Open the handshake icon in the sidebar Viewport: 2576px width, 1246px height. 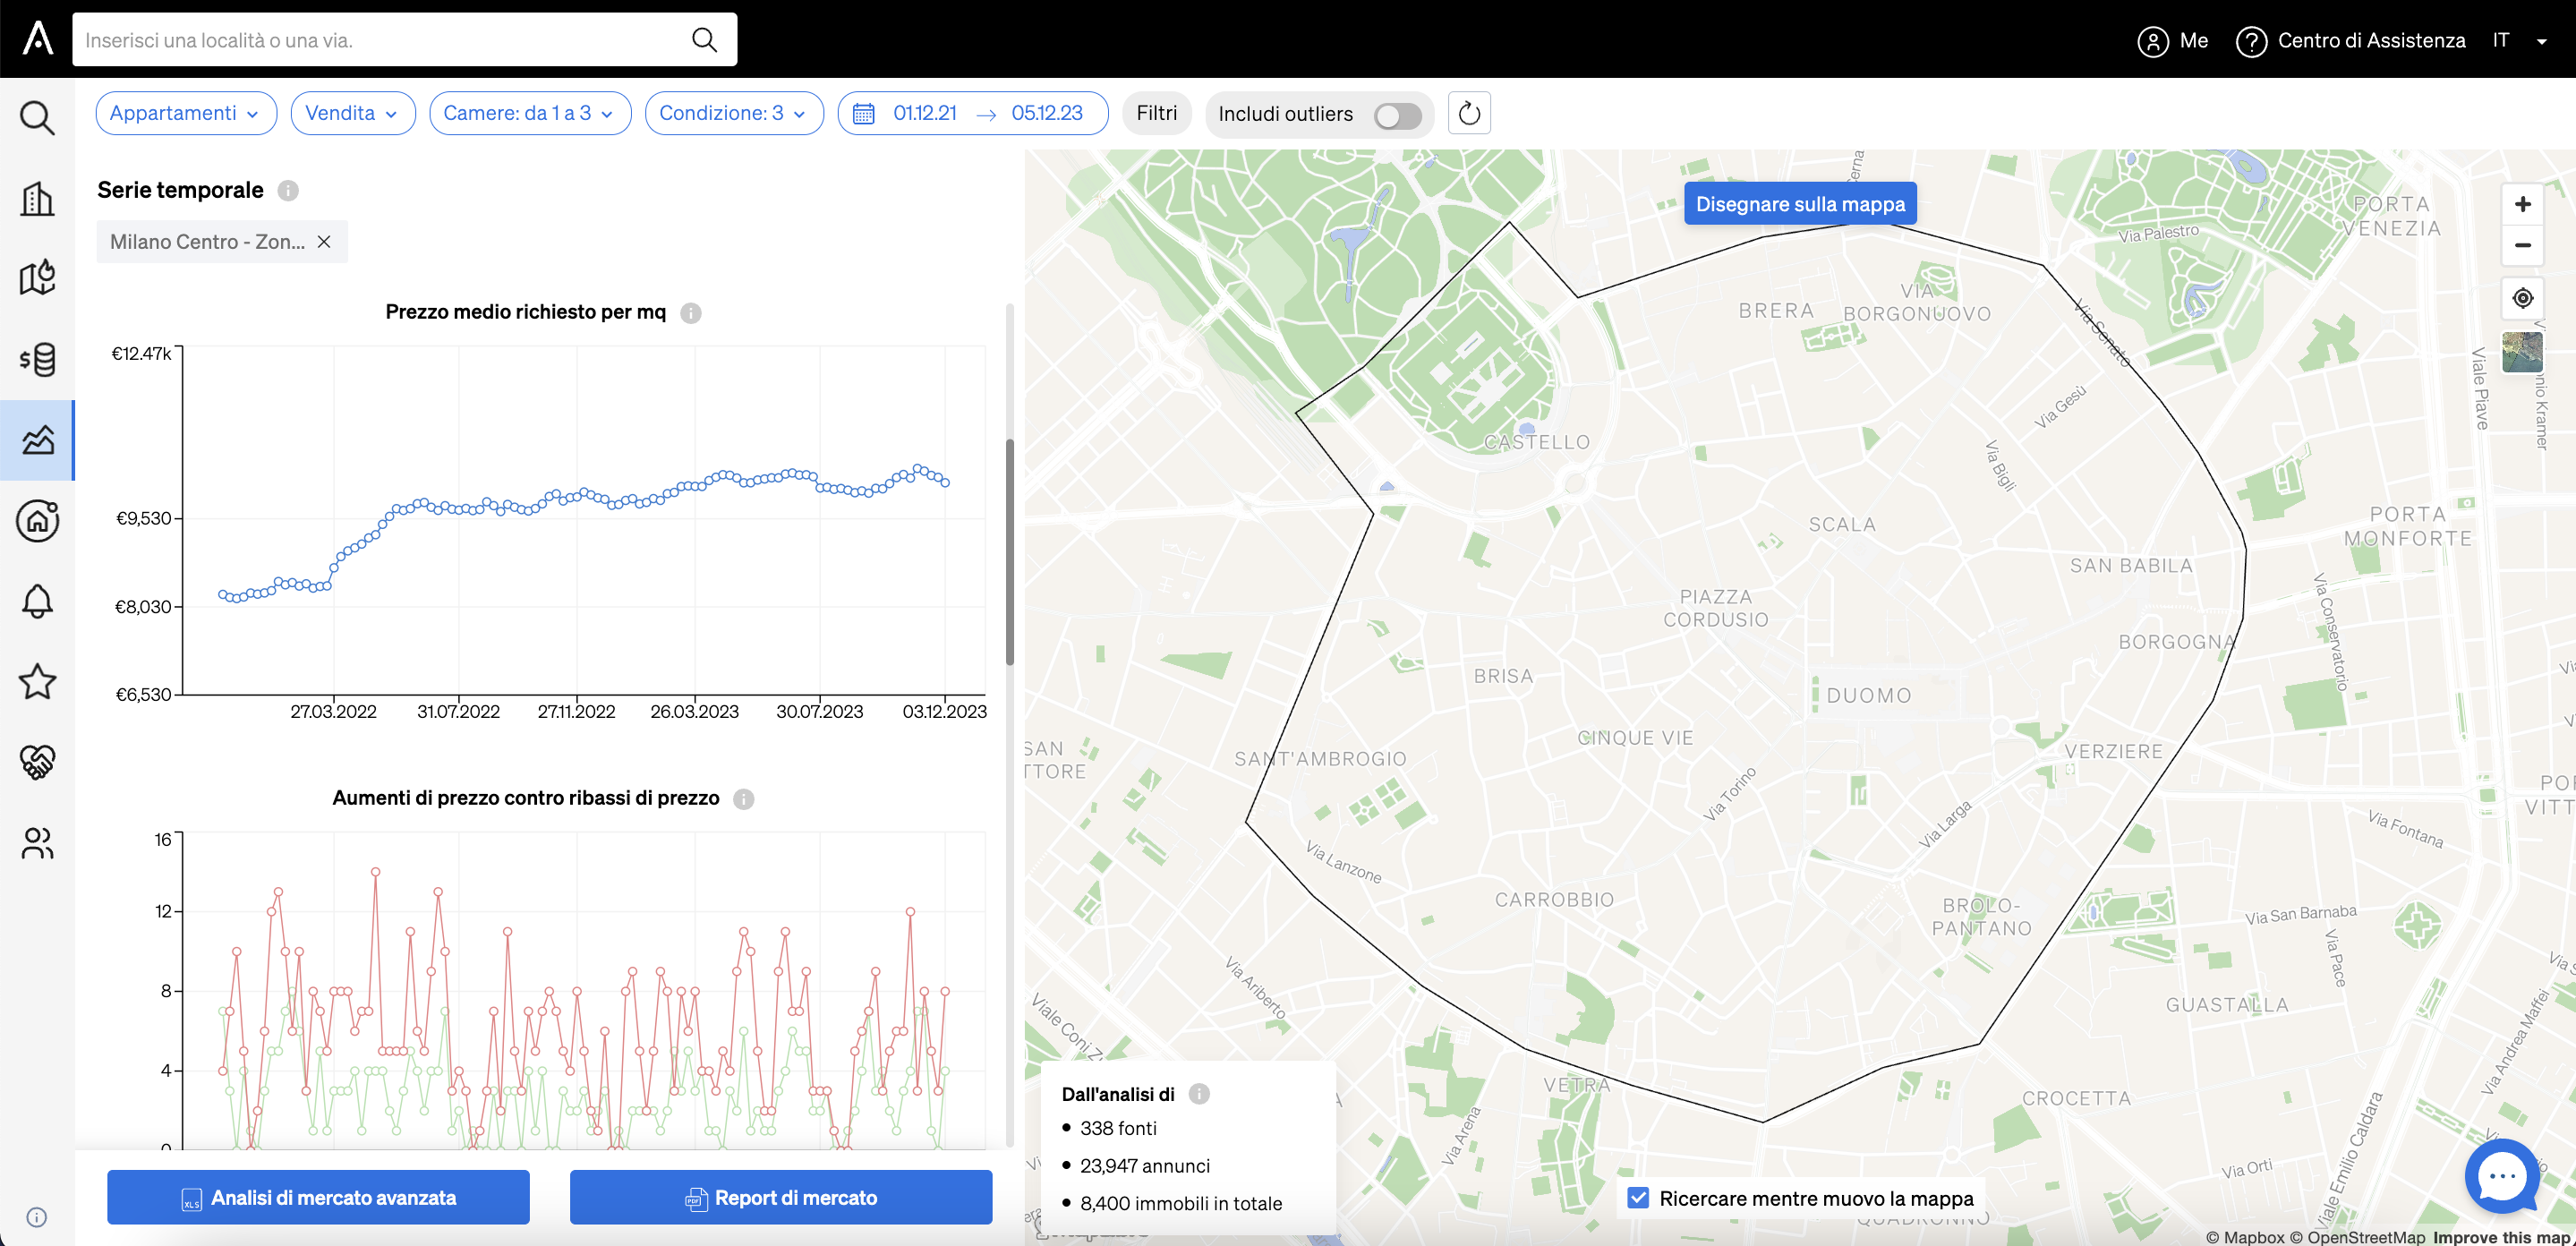pyautogui.click(x=37, y=762)
